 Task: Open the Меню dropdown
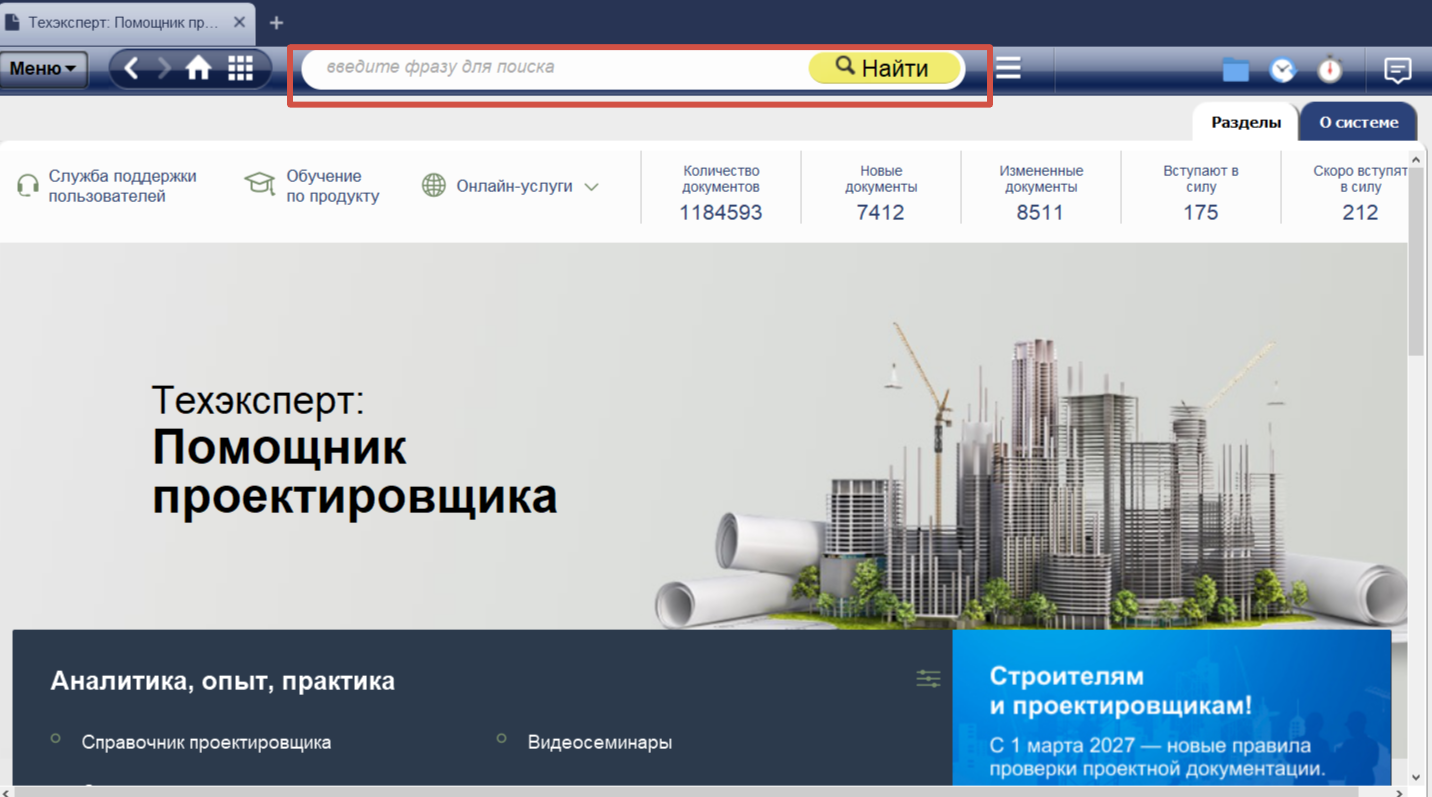click(x=44, y=69)
